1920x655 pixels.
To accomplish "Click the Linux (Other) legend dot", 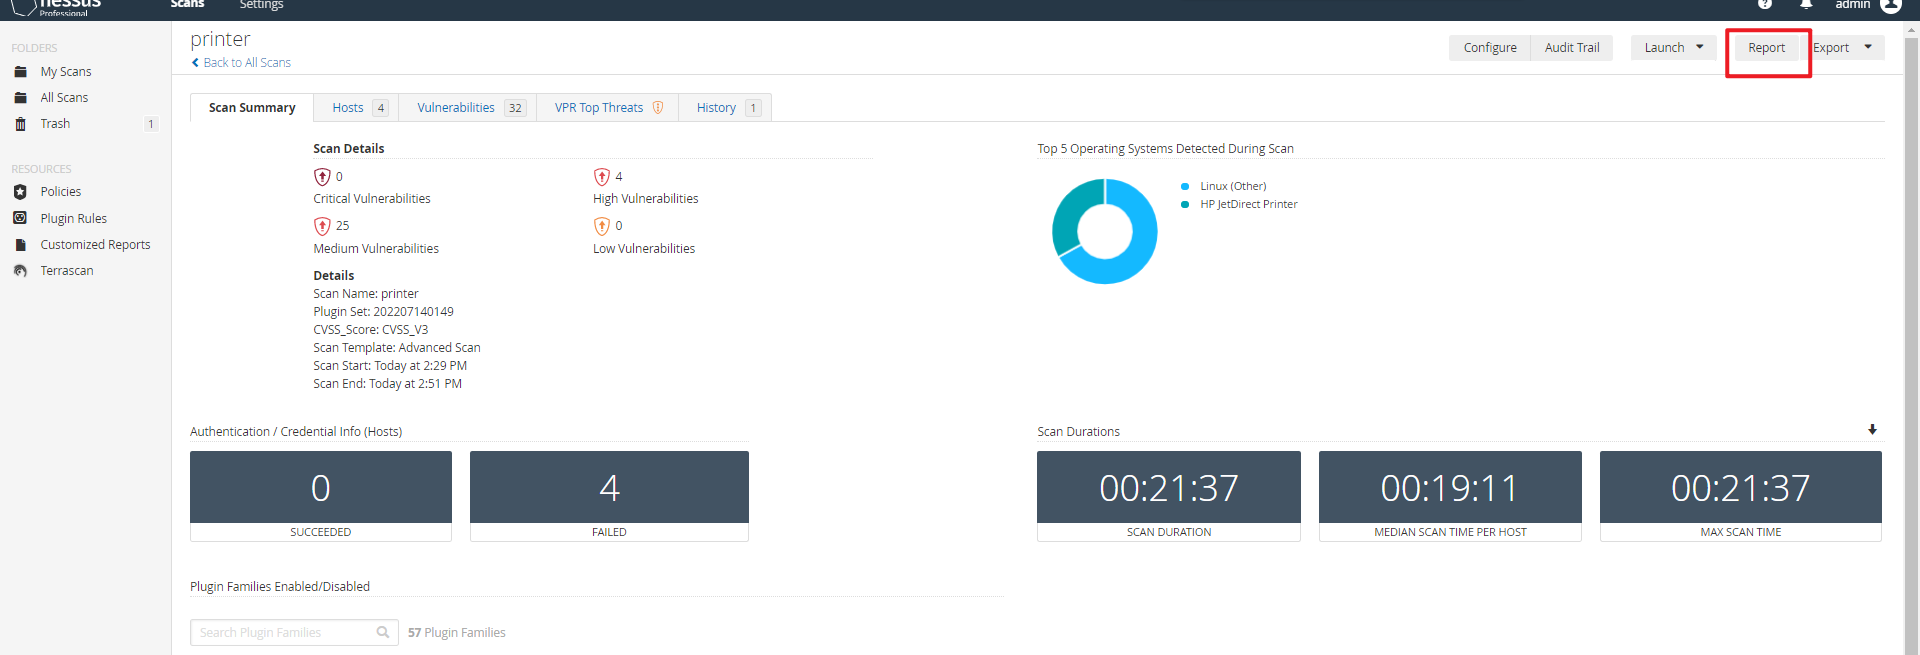I will (1185, 186).
